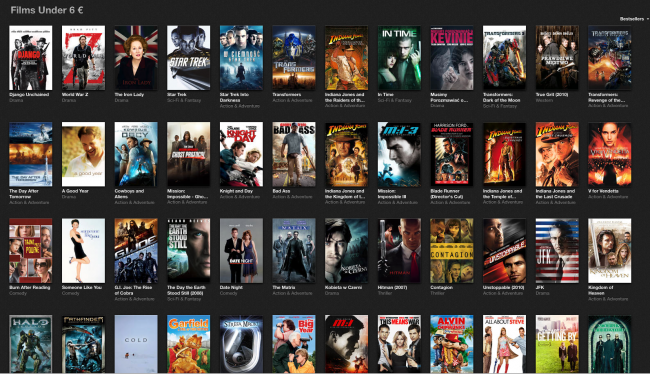
Task: Open the All About Steve poster
Action: [504, 344]
